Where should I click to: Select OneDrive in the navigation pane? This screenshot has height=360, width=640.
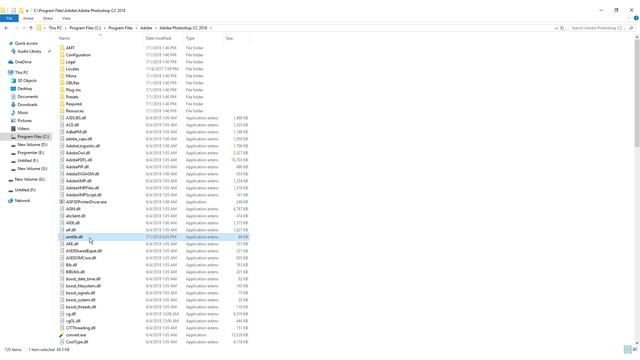pyautogui.click(x=23, y=62)
